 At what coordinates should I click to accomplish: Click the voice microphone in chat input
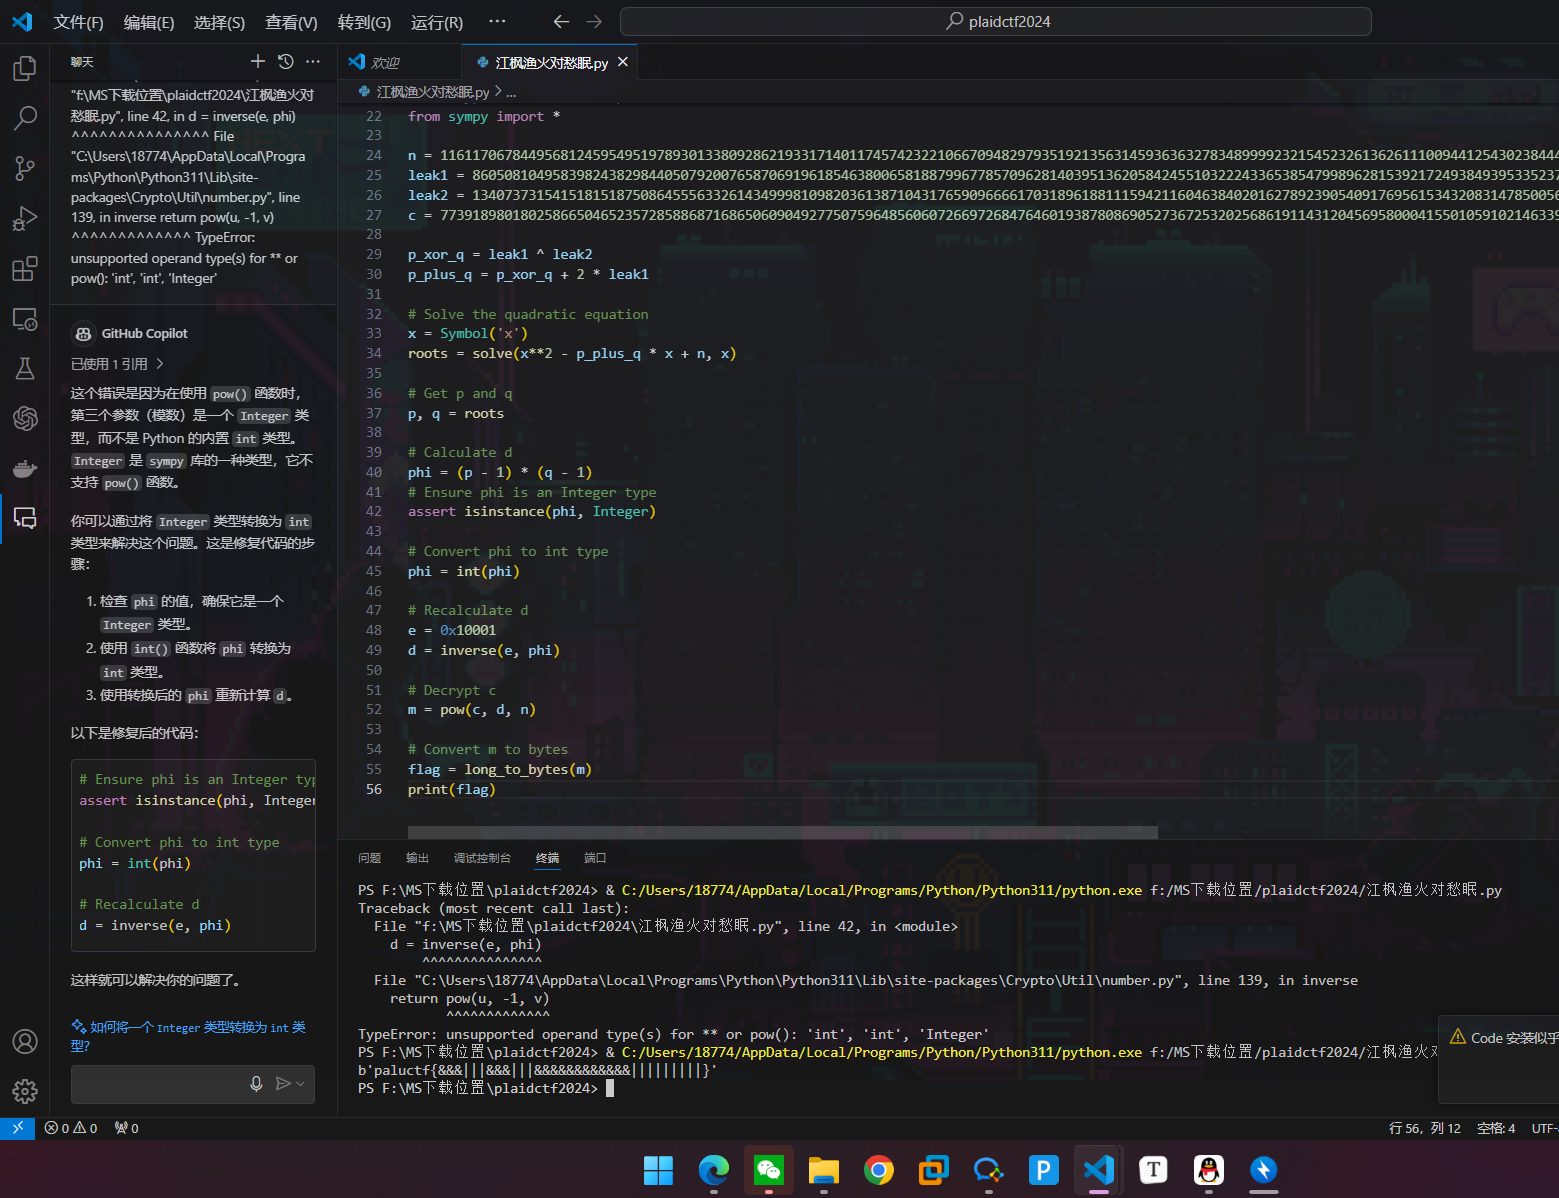click(x=256, y=1084)
